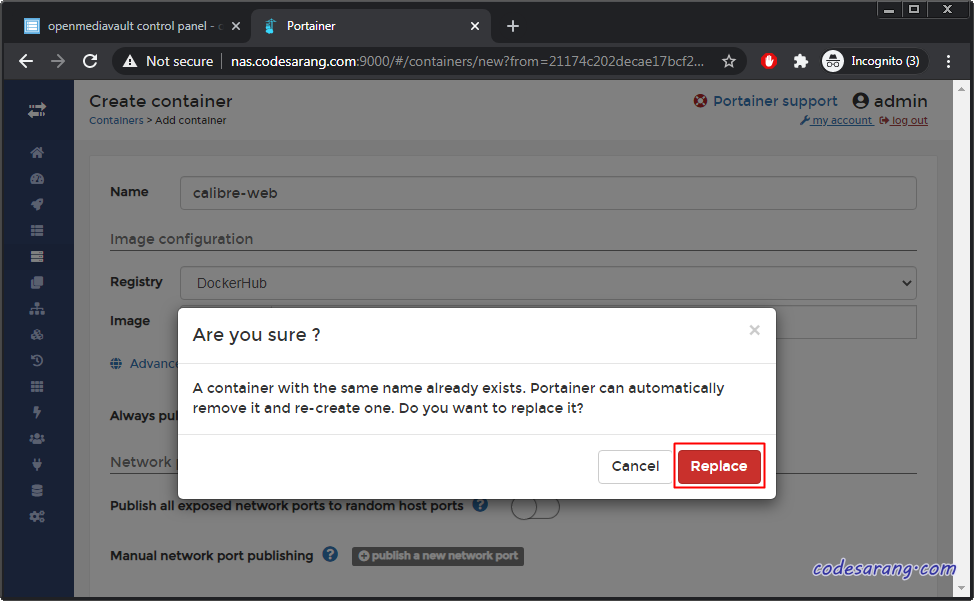Open the Networks sitemap icon in sidebar
The width and height of the screenshot is (974, 601).
tap(37, 309)
